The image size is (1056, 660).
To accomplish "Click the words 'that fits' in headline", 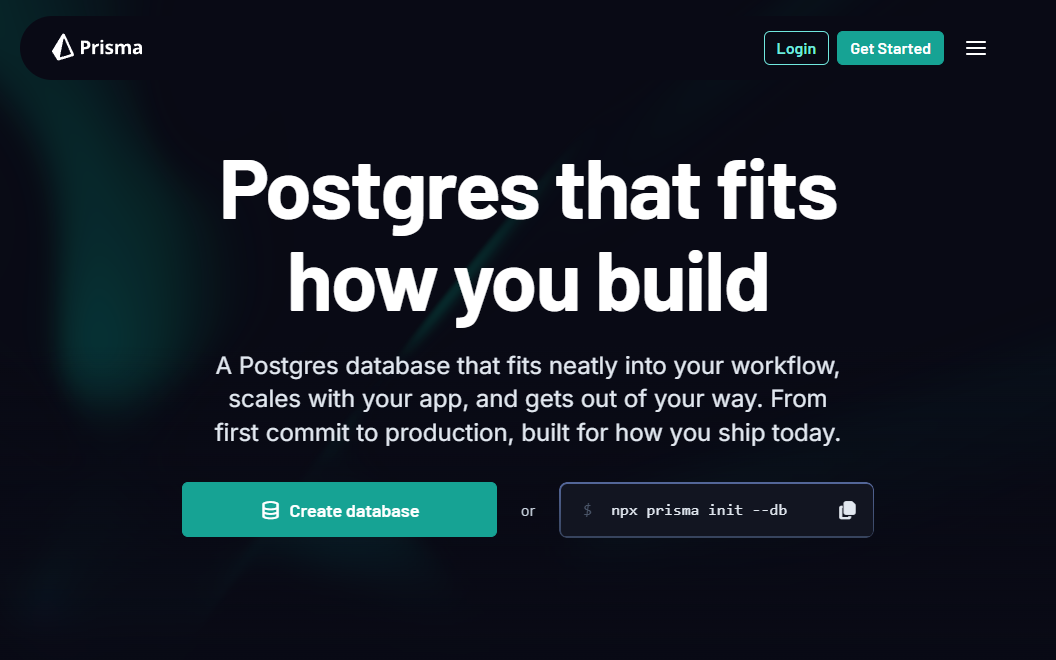I will tap(696, 189).
